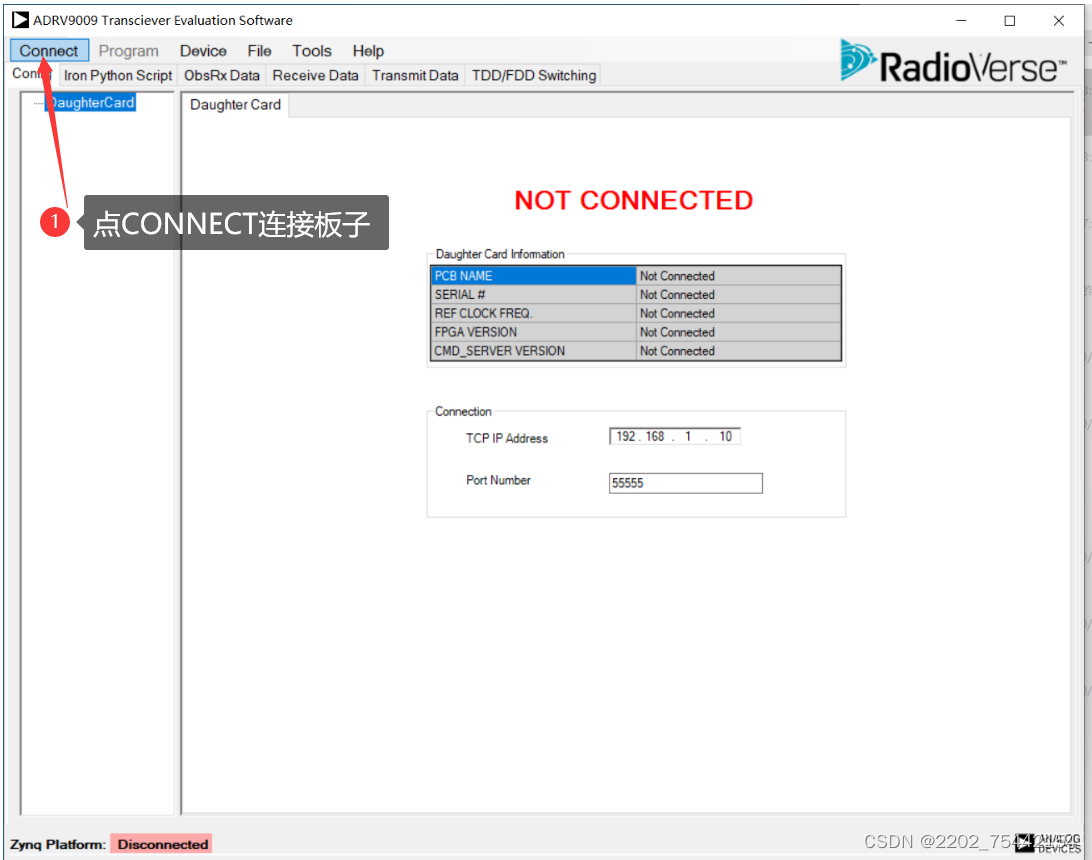Click Not Connected value beside SERIAL #
This screenshot has height=860, width=1092.
click(738, 295)
